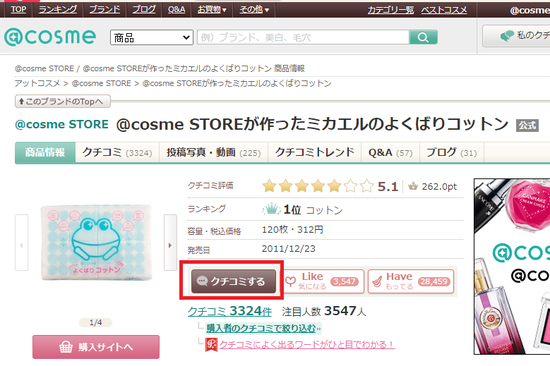Open the 商品 search category dropdown
The image size is (550, 366).
tap(152, 37)
